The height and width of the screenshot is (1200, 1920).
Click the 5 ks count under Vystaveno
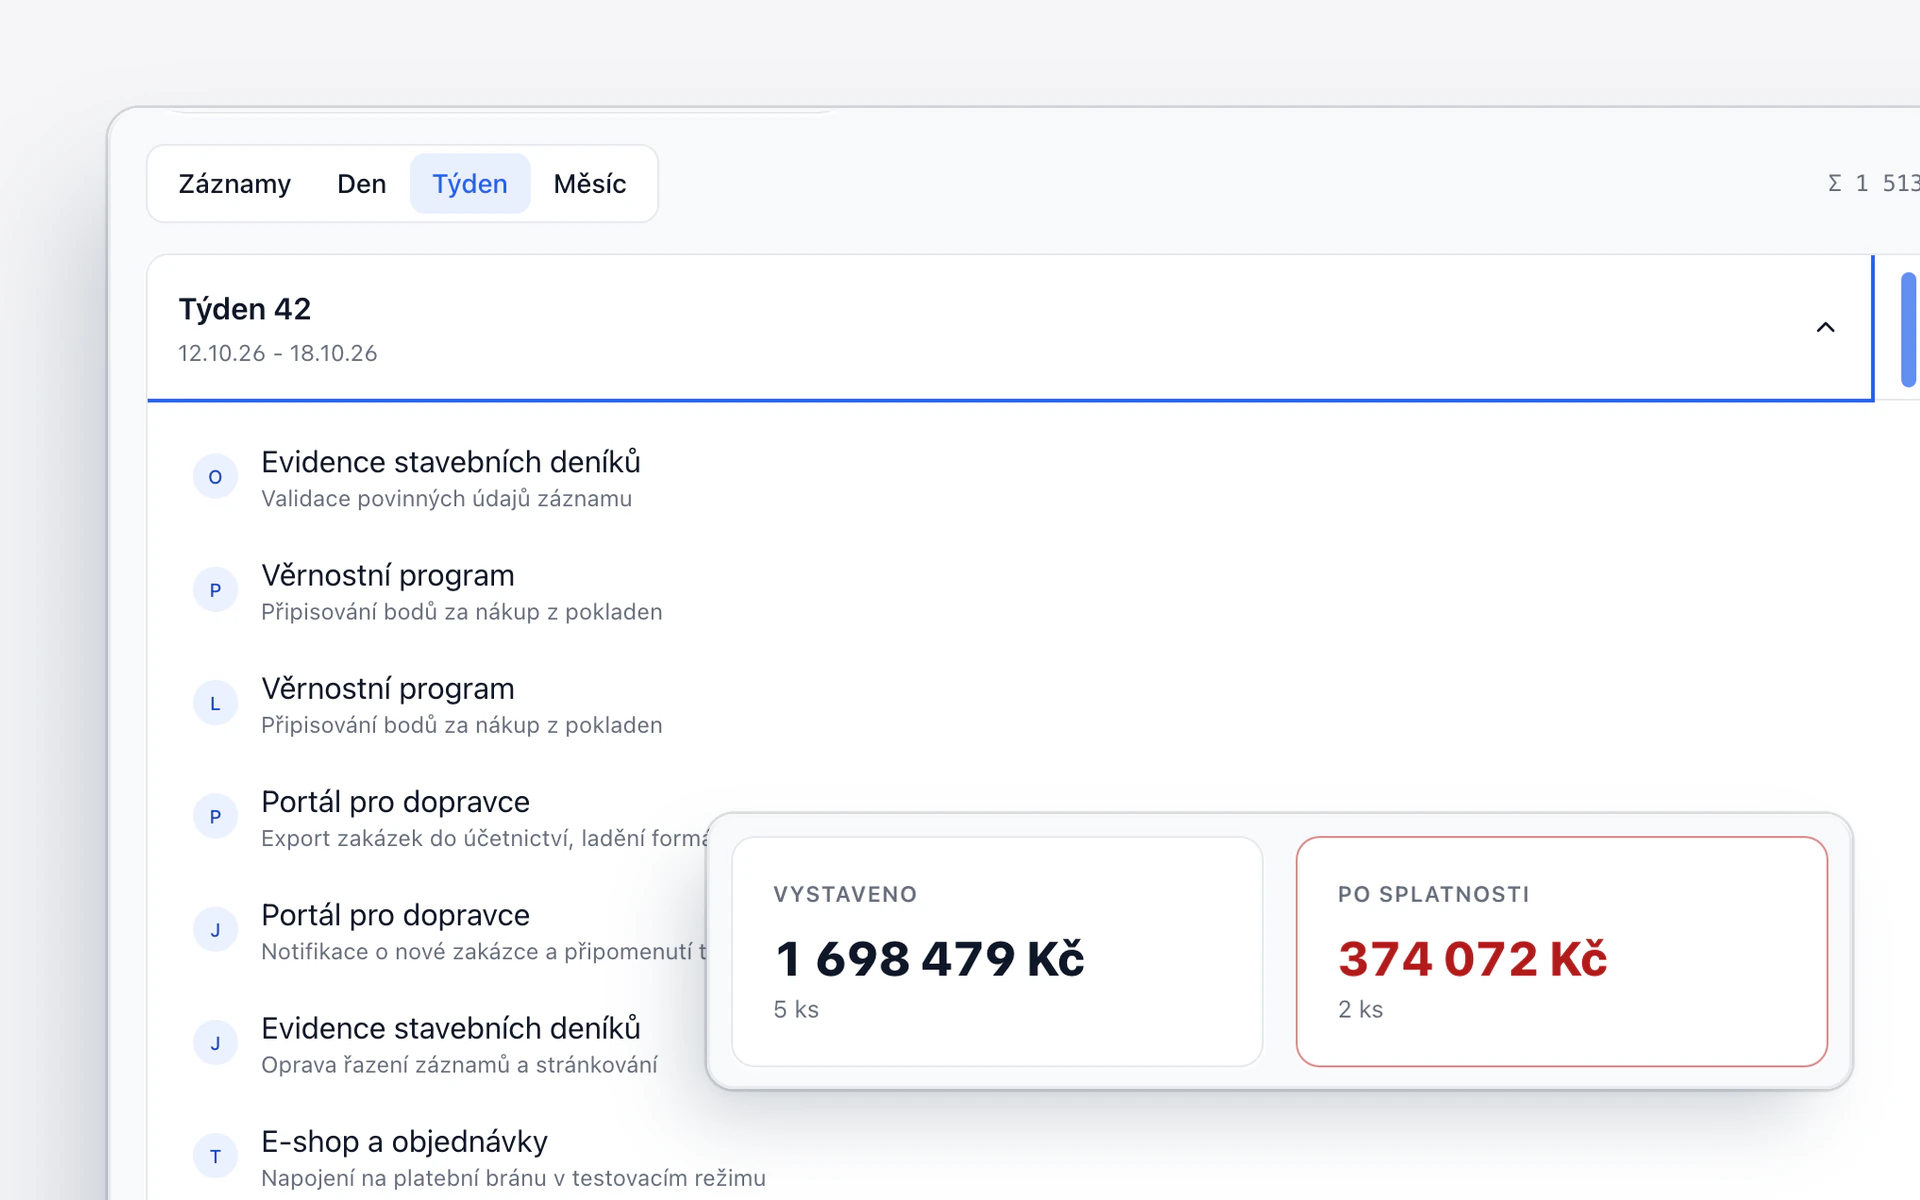796,1010
